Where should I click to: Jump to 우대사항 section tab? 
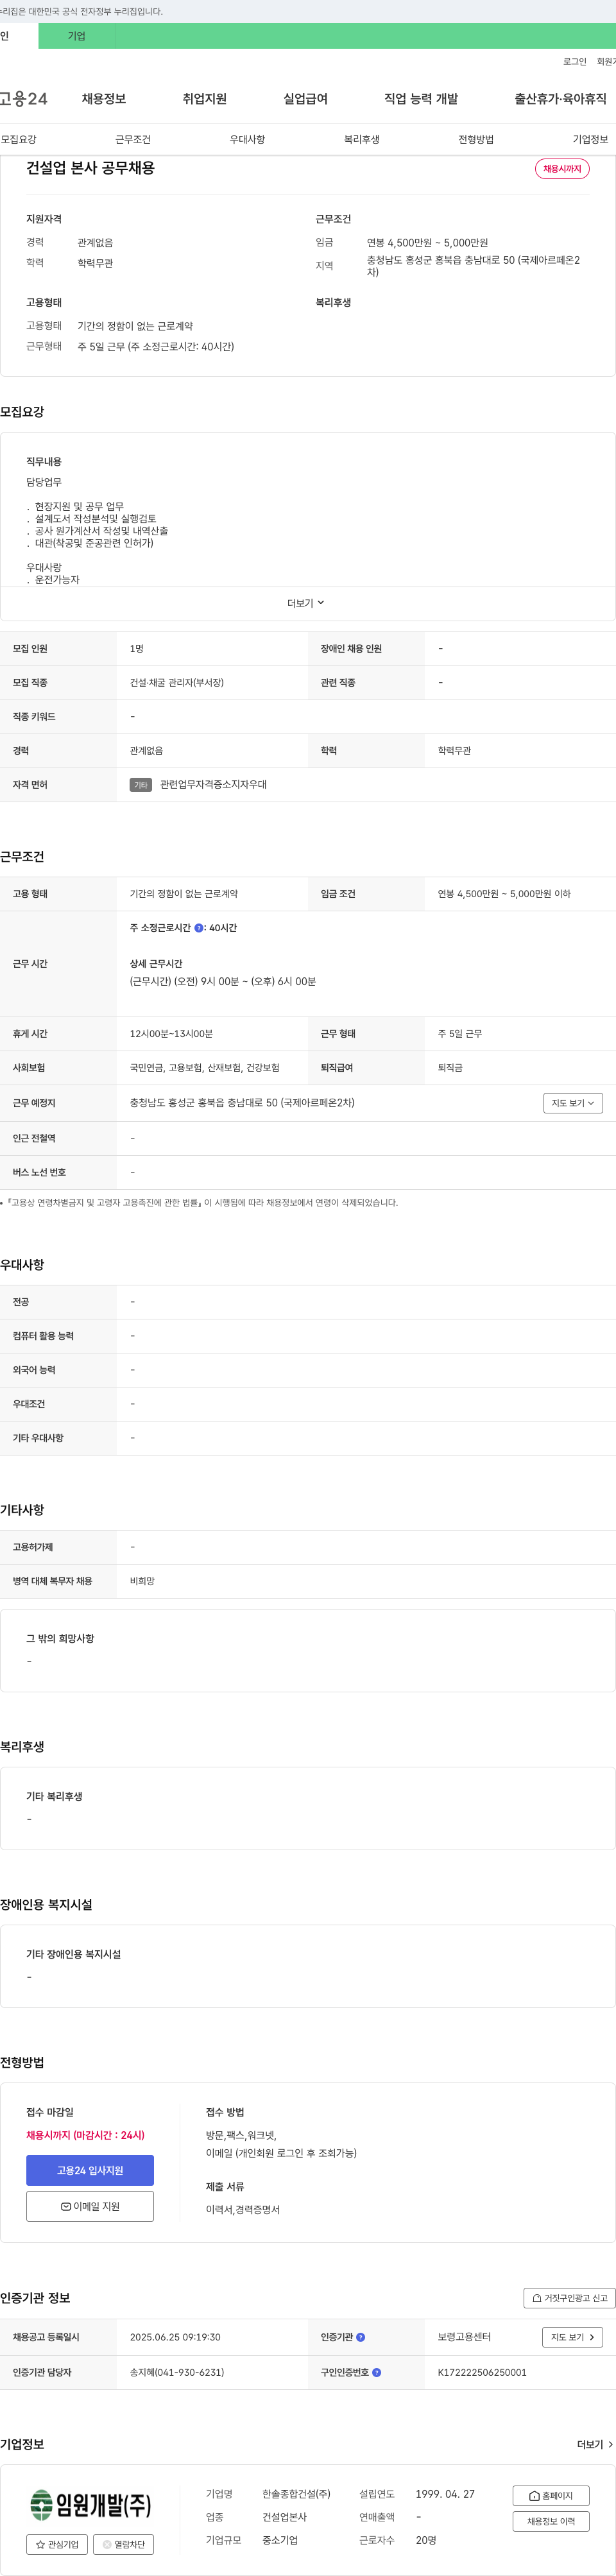tap(248, 139)
